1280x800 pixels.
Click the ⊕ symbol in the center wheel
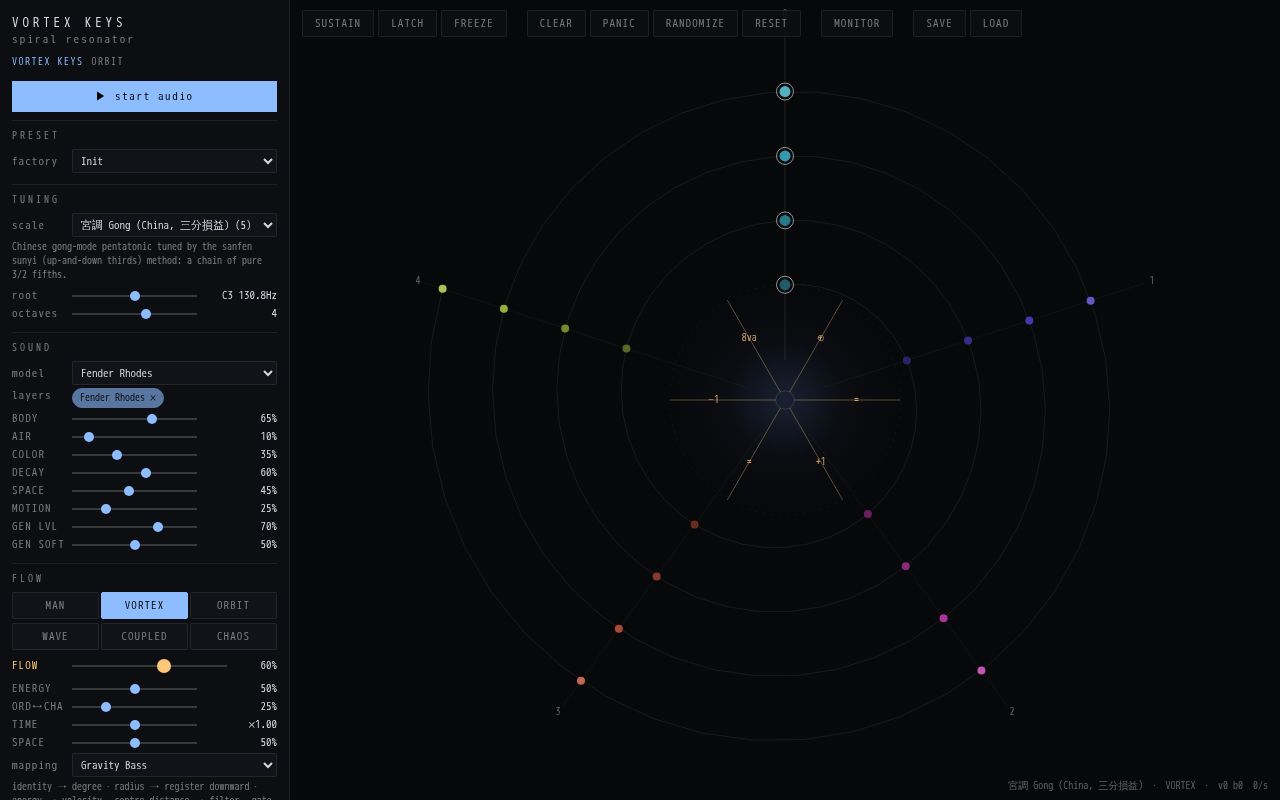coord(821,338)
